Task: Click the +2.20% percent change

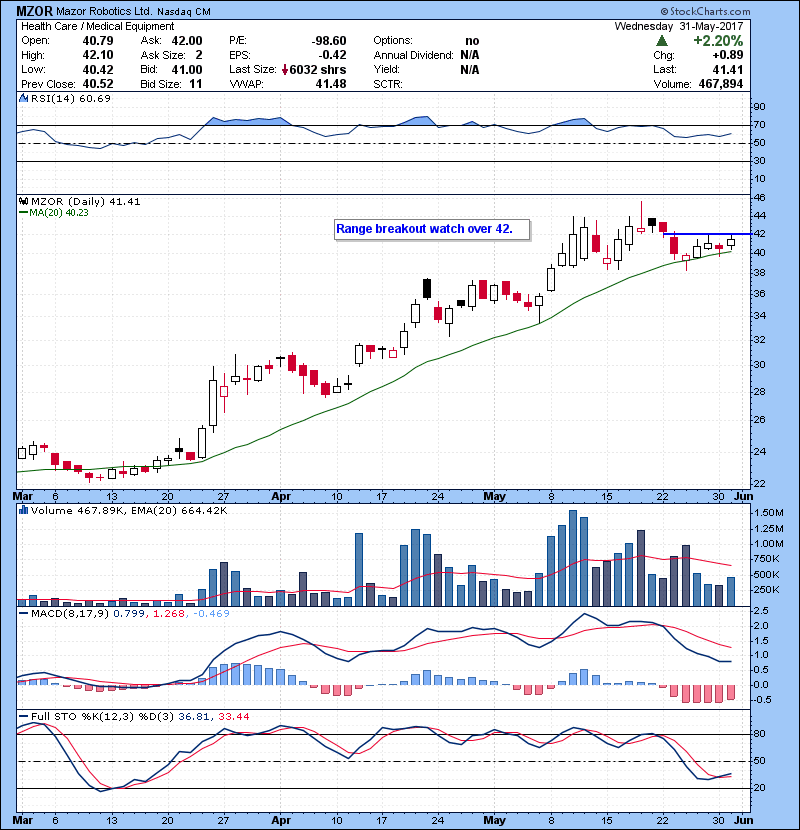Action: [718, 41]
